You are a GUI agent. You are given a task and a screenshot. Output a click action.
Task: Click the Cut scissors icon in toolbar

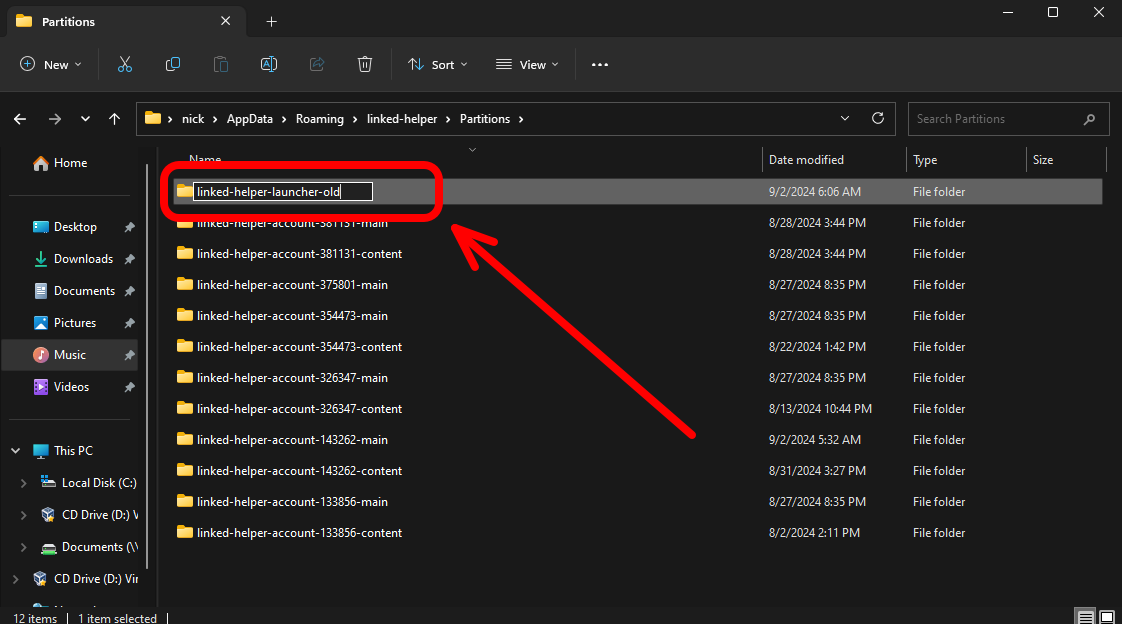pyautogui.click(x=125, y=65)
